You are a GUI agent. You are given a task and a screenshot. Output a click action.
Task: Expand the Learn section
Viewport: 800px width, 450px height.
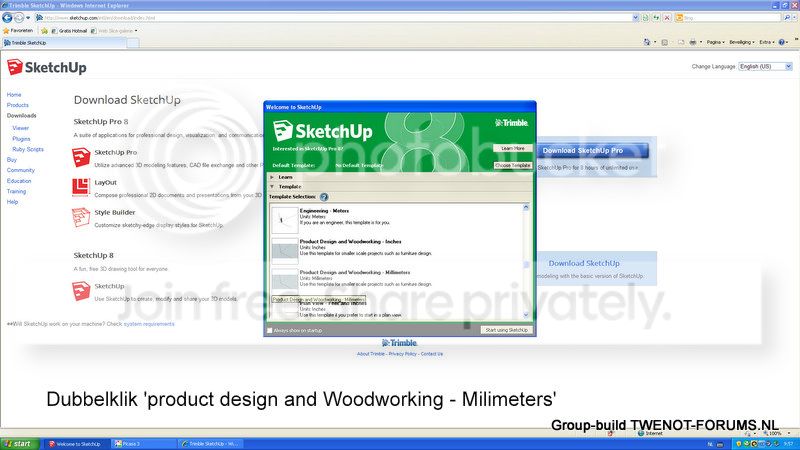271,177
